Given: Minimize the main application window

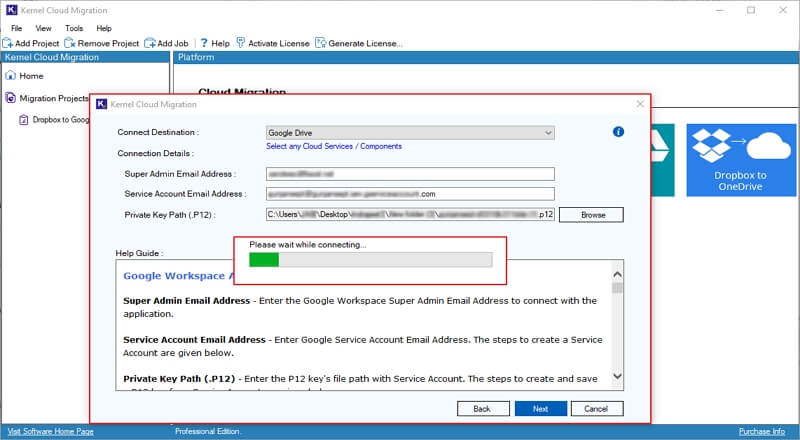Looking at the screenshot, I should point(720,10).
